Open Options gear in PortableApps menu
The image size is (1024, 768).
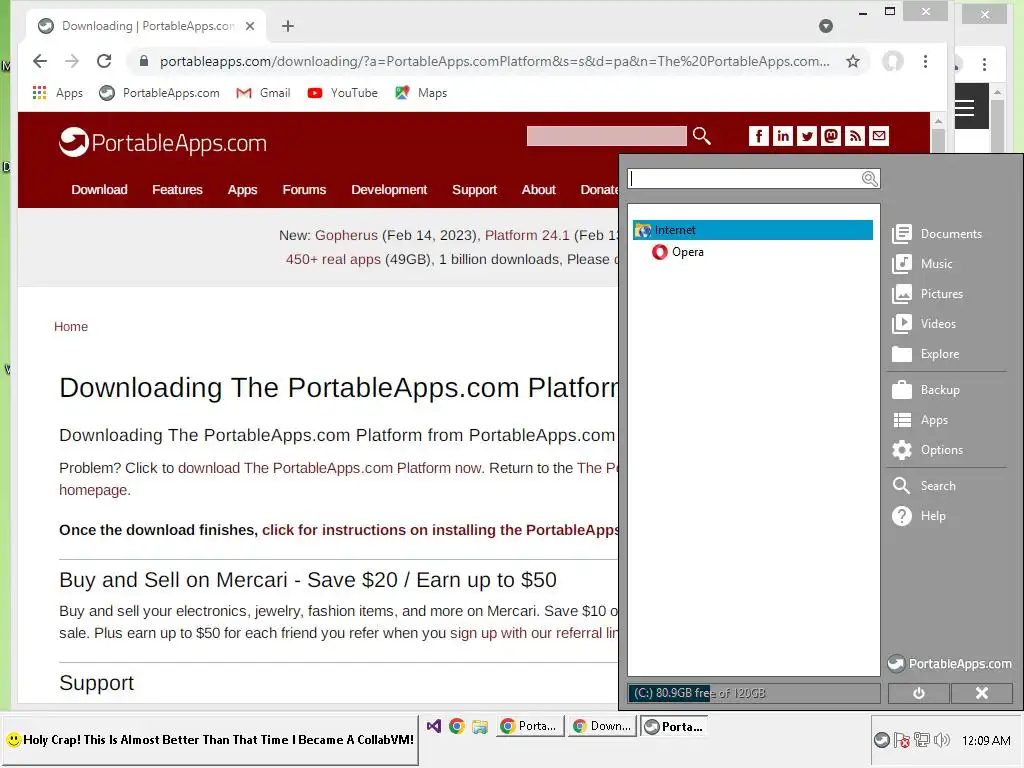pyautogui.click(x=927, y=450)
